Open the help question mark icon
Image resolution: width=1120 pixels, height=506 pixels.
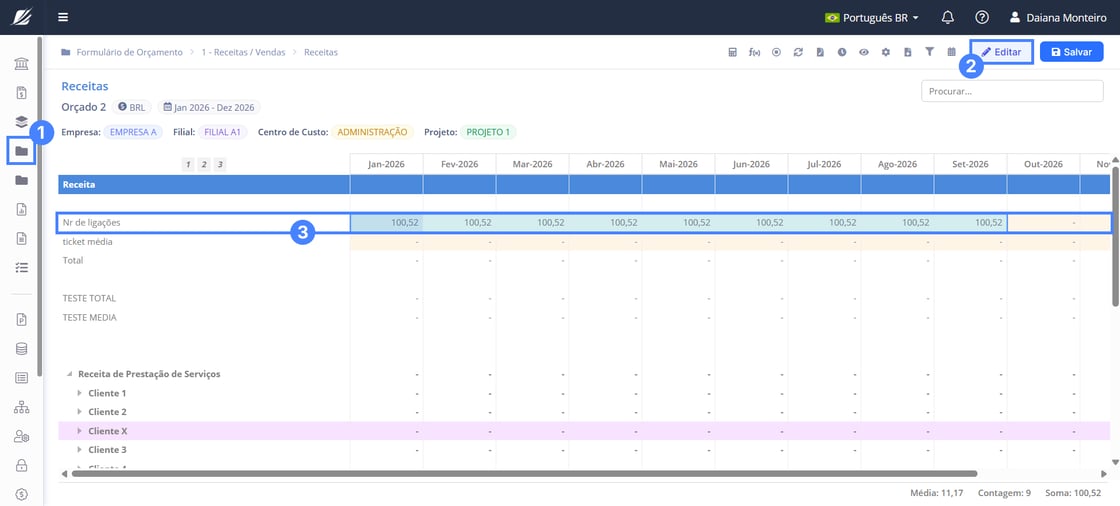(x=982, y=17)
